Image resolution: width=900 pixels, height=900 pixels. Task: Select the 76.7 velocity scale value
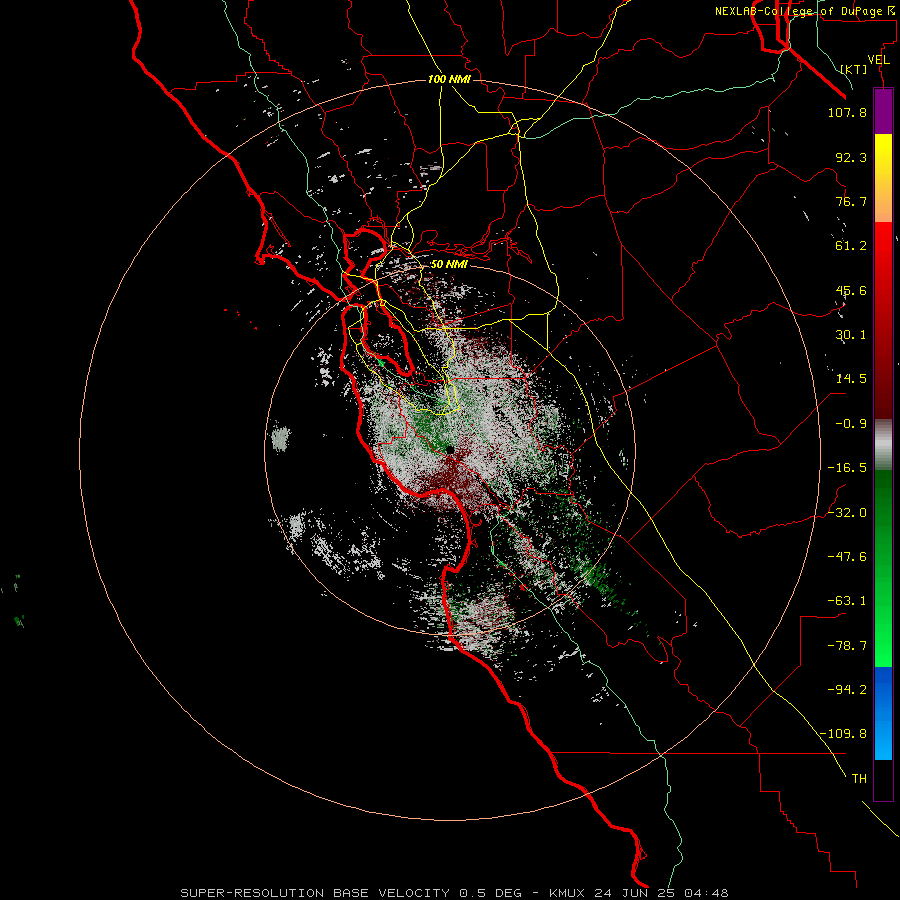(x=851, y=201)
